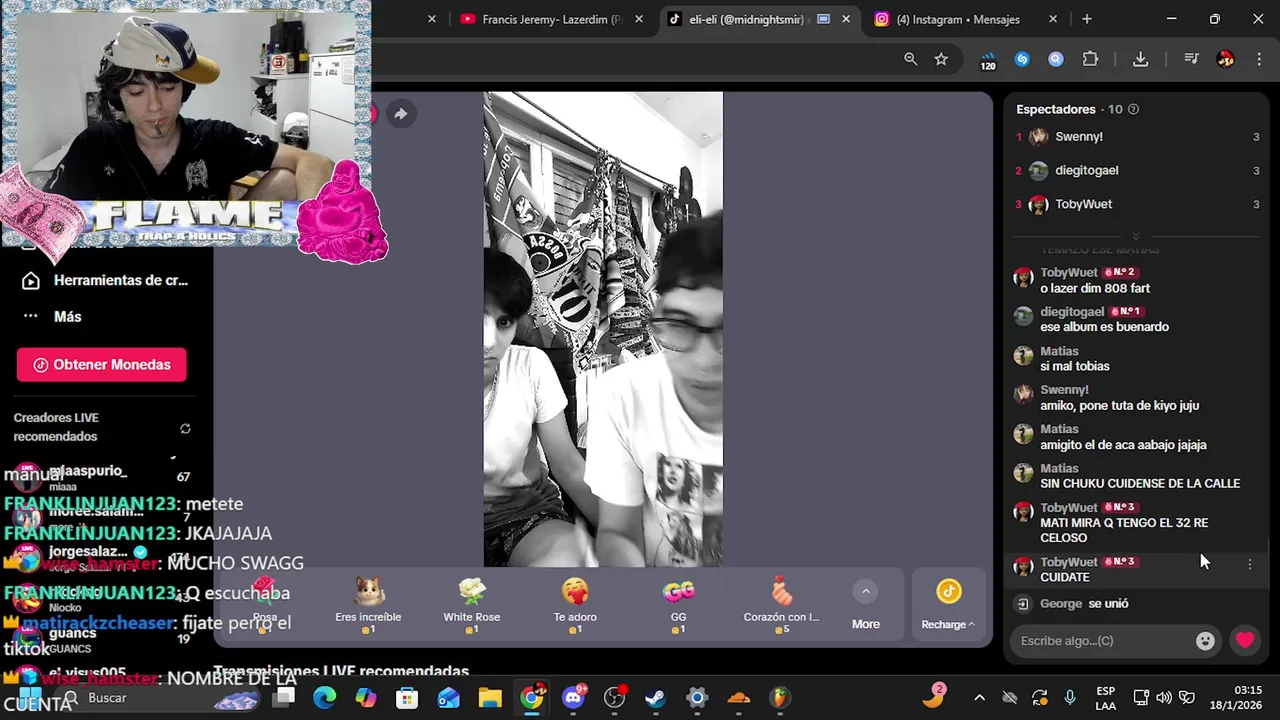The image size is (1280, 720).
Task: Open a new browser tab
Action: click(1087, 19)
